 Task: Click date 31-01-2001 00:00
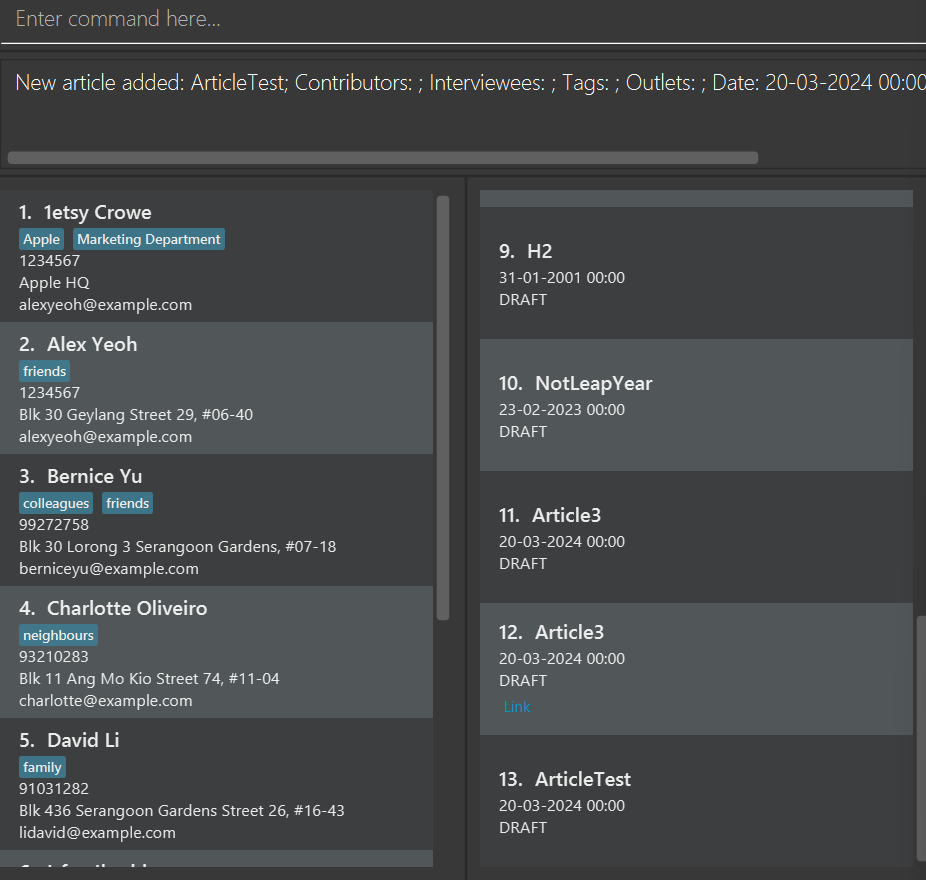562,278
